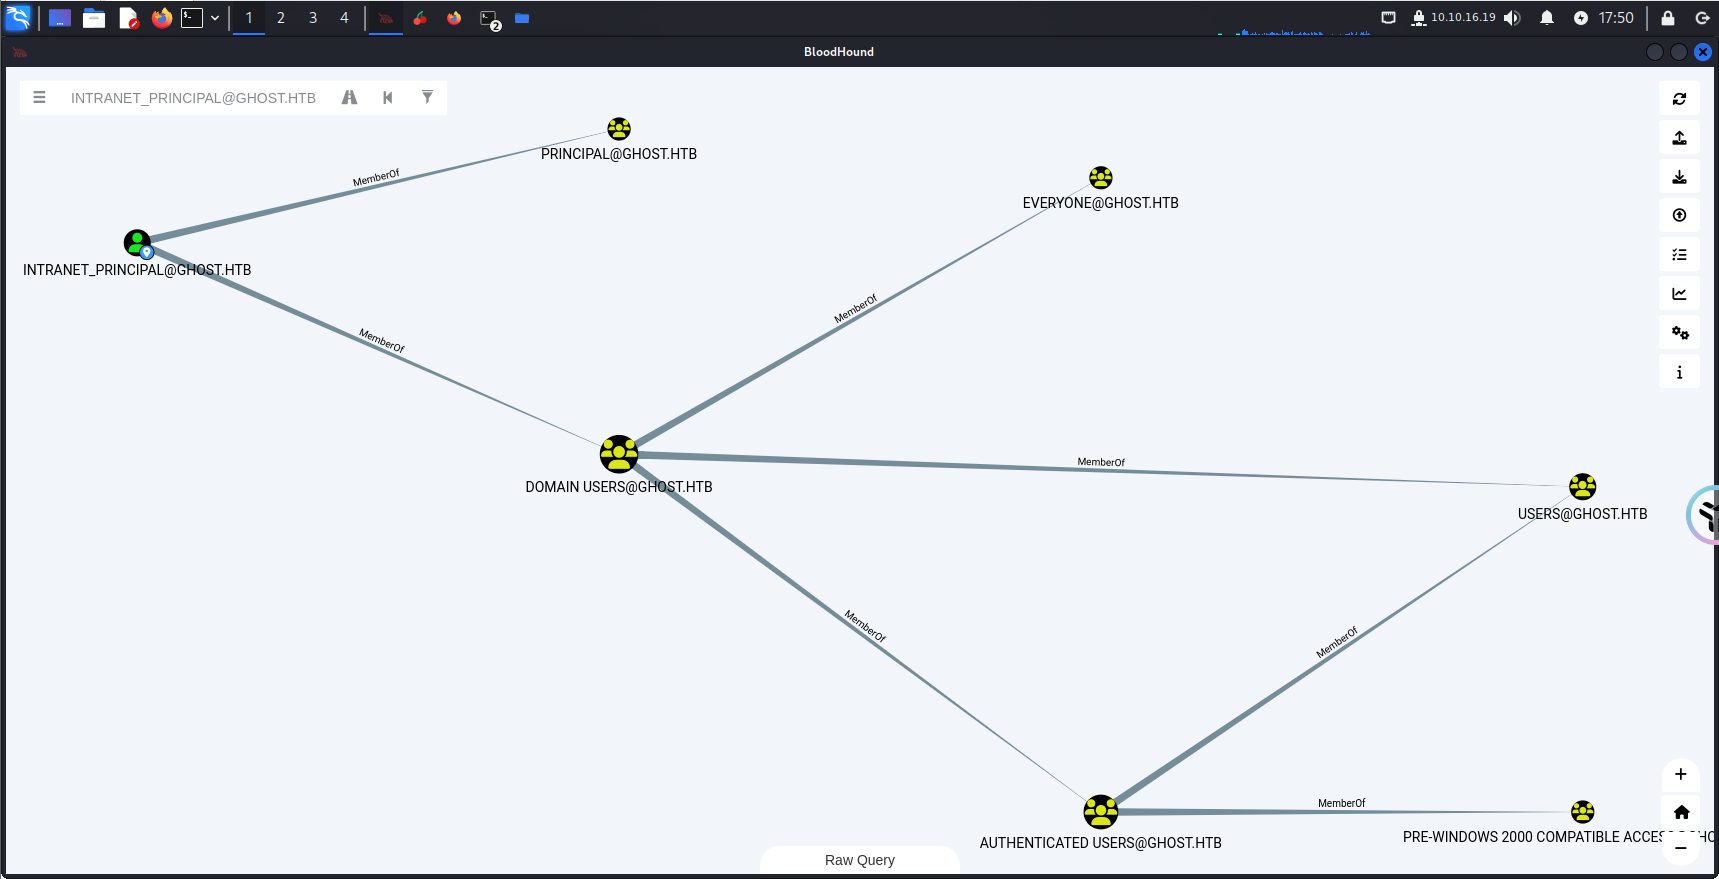Image resolution: width=1719 pixels, height=879 pixels.
Task: Expand the Raw Query panel
Action: coord(859,860)
